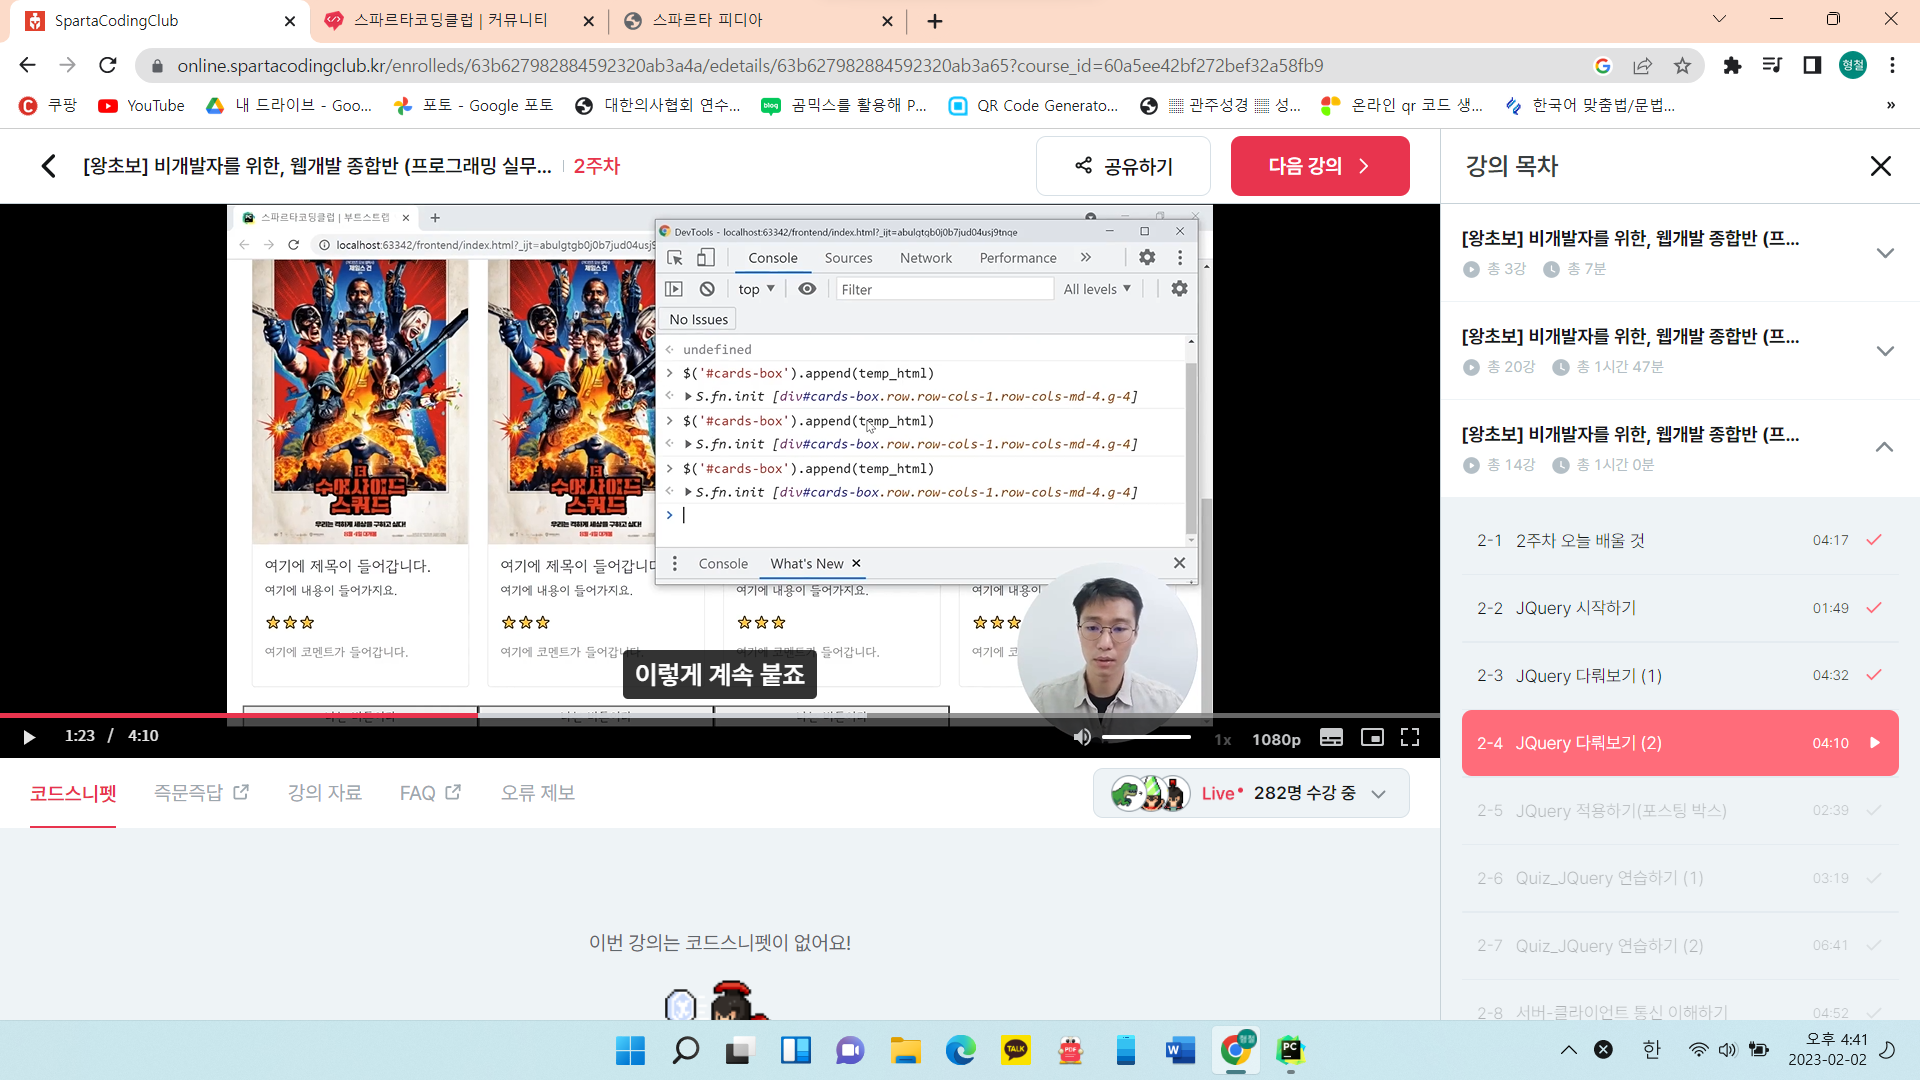The height and width of the screenshot is (1080, 1920).
Task: Open lecture 2-2 JQuery 시작하기
Action: [1680, 608]
